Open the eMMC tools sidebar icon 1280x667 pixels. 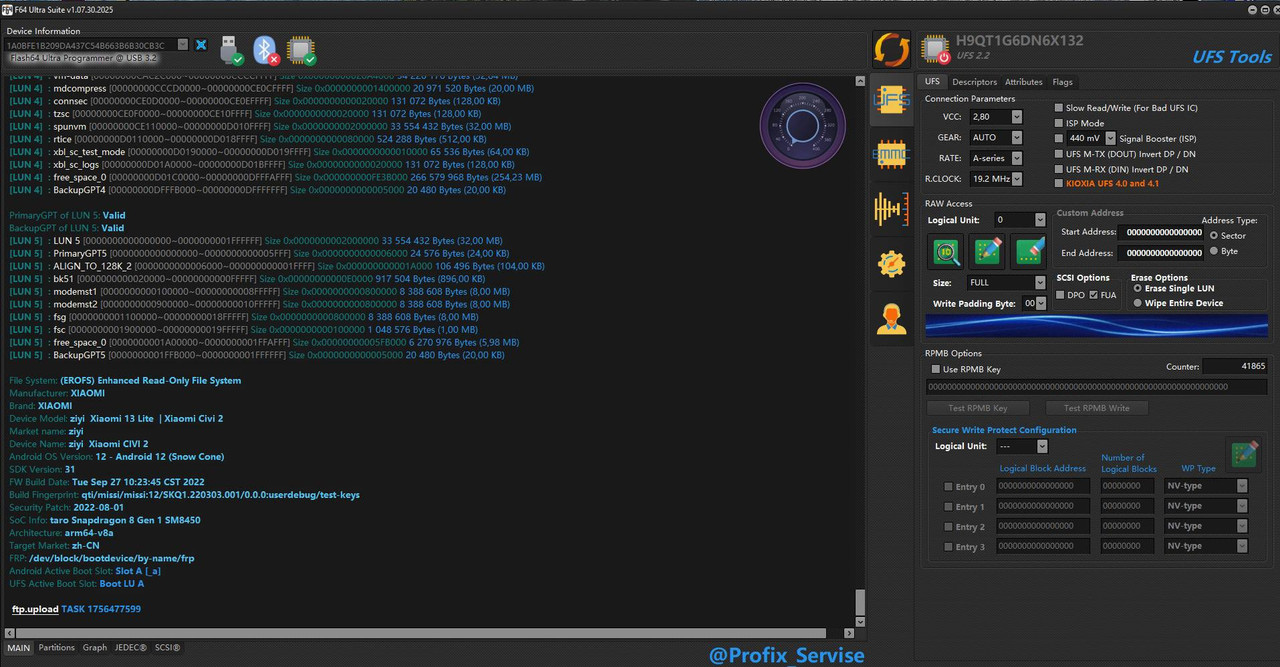[x=891, y=153]
